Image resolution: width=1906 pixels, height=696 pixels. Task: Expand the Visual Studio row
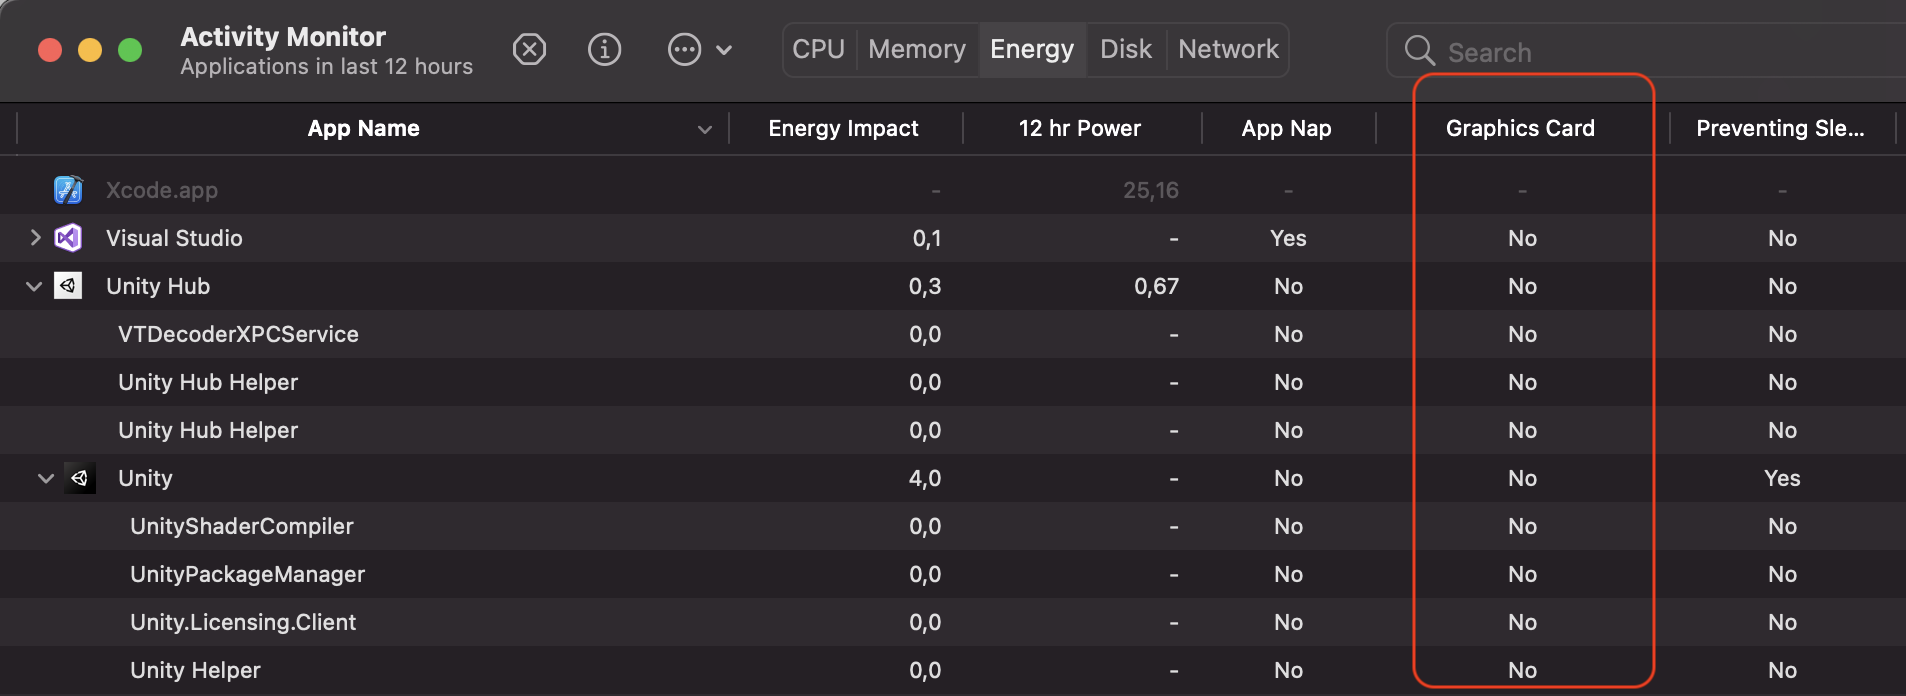point(35,237)
